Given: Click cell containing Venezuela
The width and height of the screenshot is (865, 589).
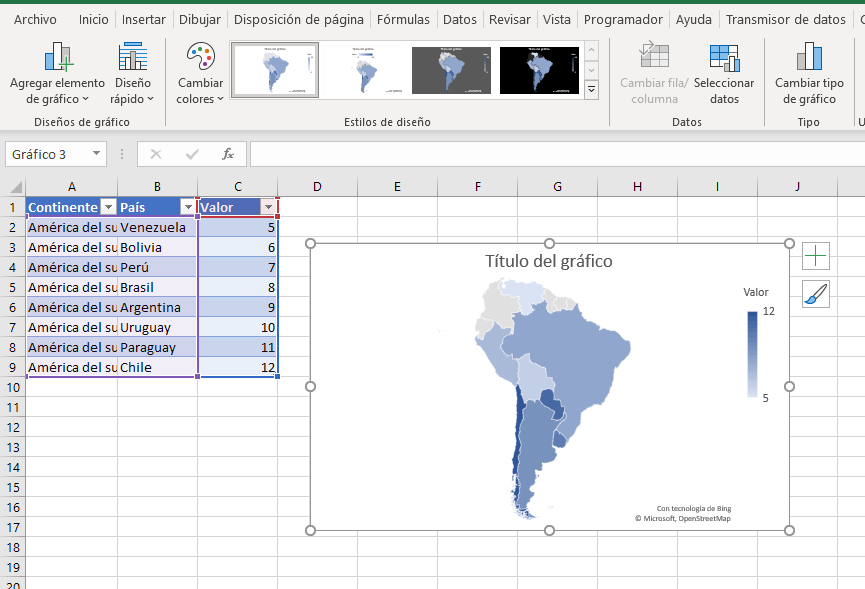Looking at the screenshot, I should point(157,227).
